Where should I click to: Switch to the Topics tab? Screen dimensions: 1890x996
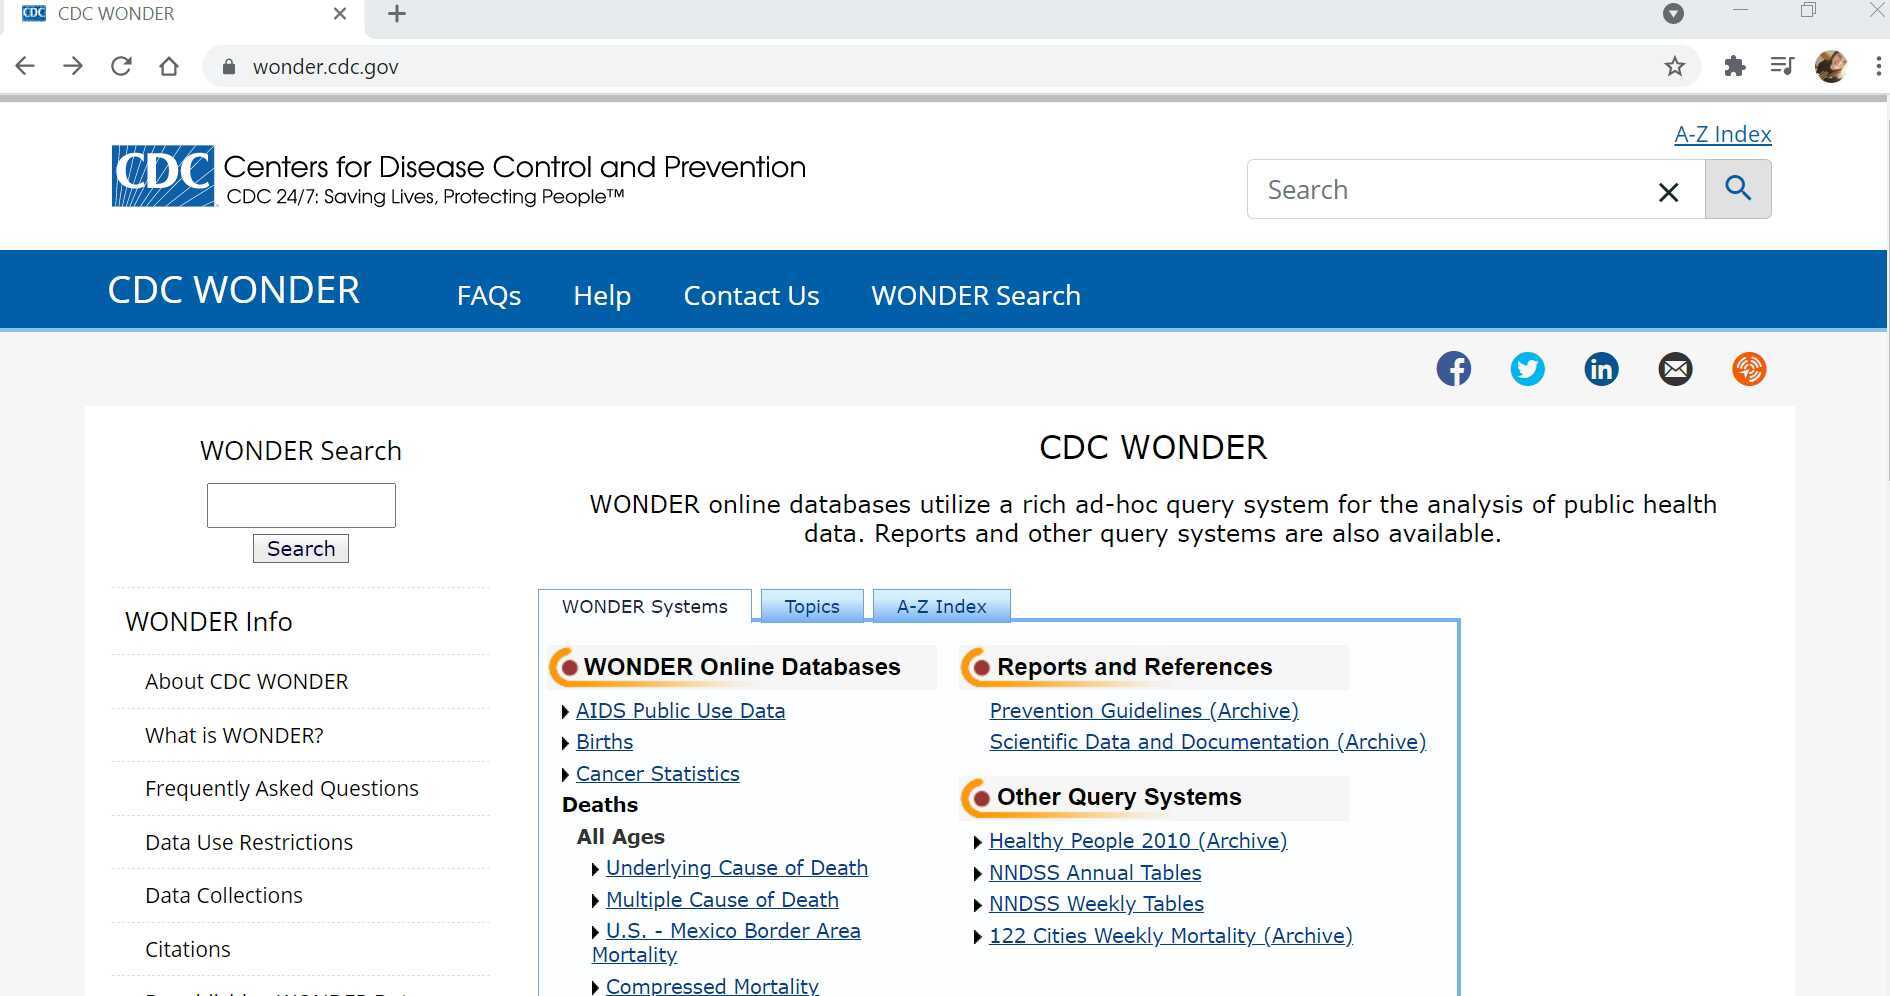point(811,606)
